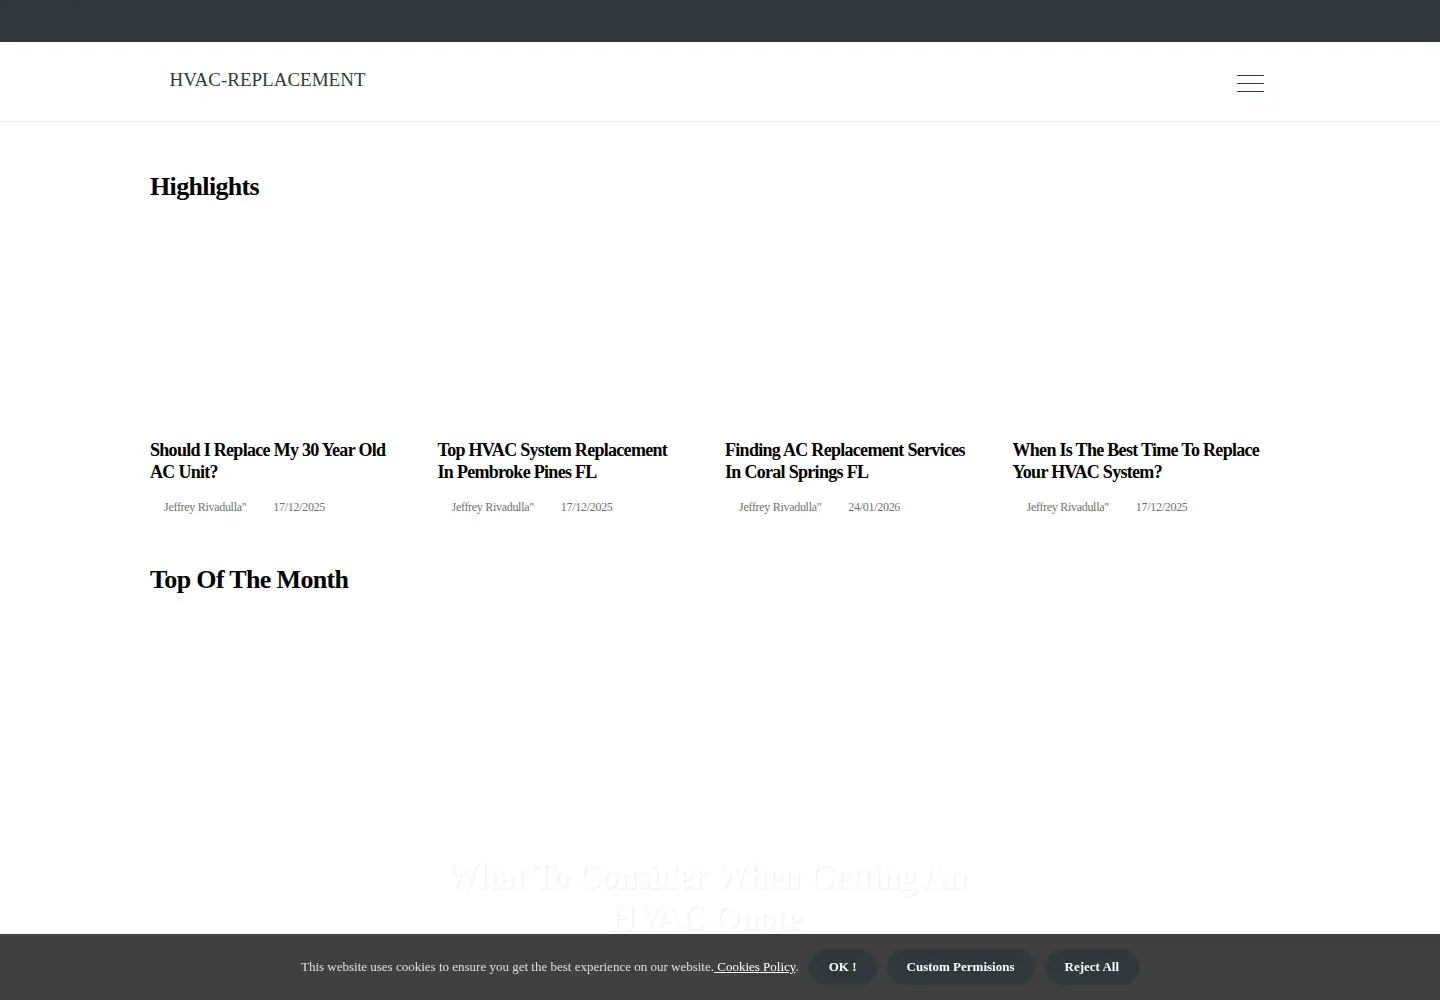Screen dimensions: 1440x1000
Task: Click the 17/12/2025 date under Pembroke Pines article
Action: coord(586,507)
